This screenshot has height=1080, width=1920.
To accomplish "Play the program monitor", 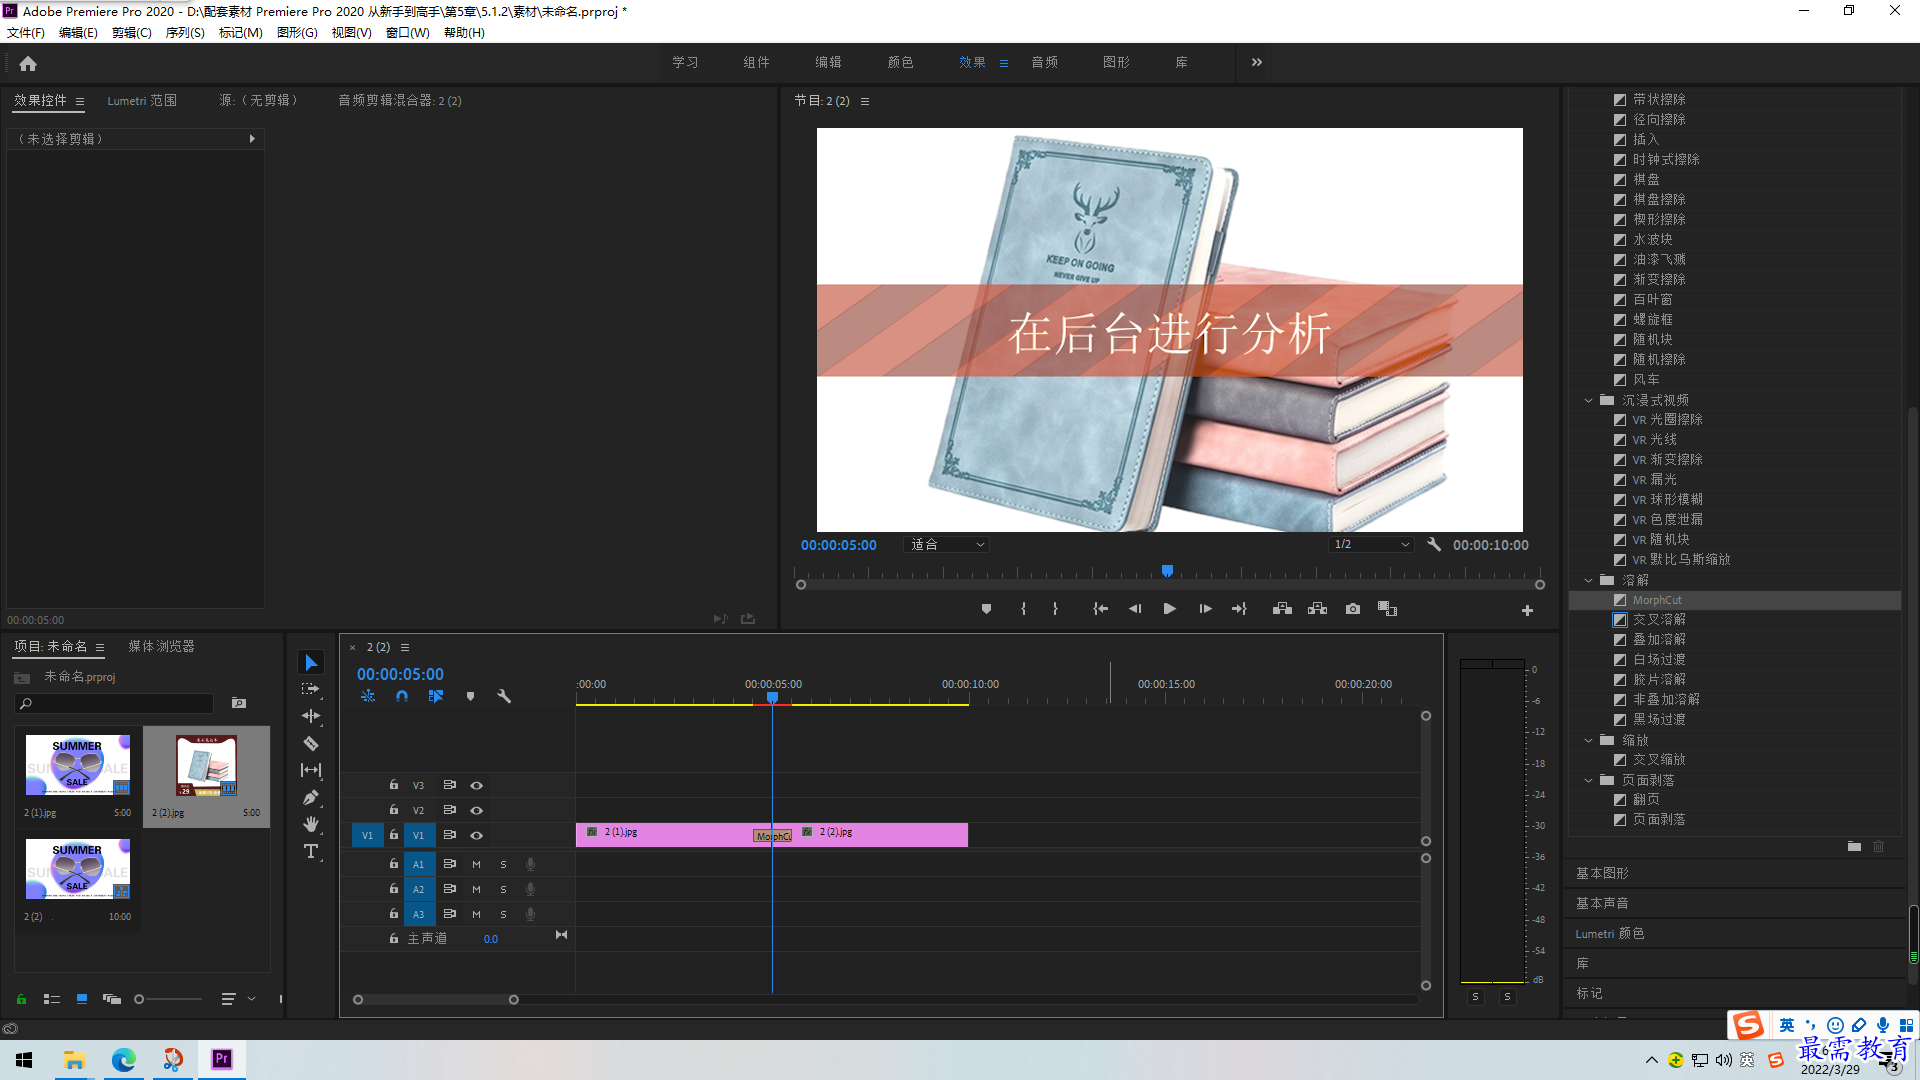I will [1169, 609].
